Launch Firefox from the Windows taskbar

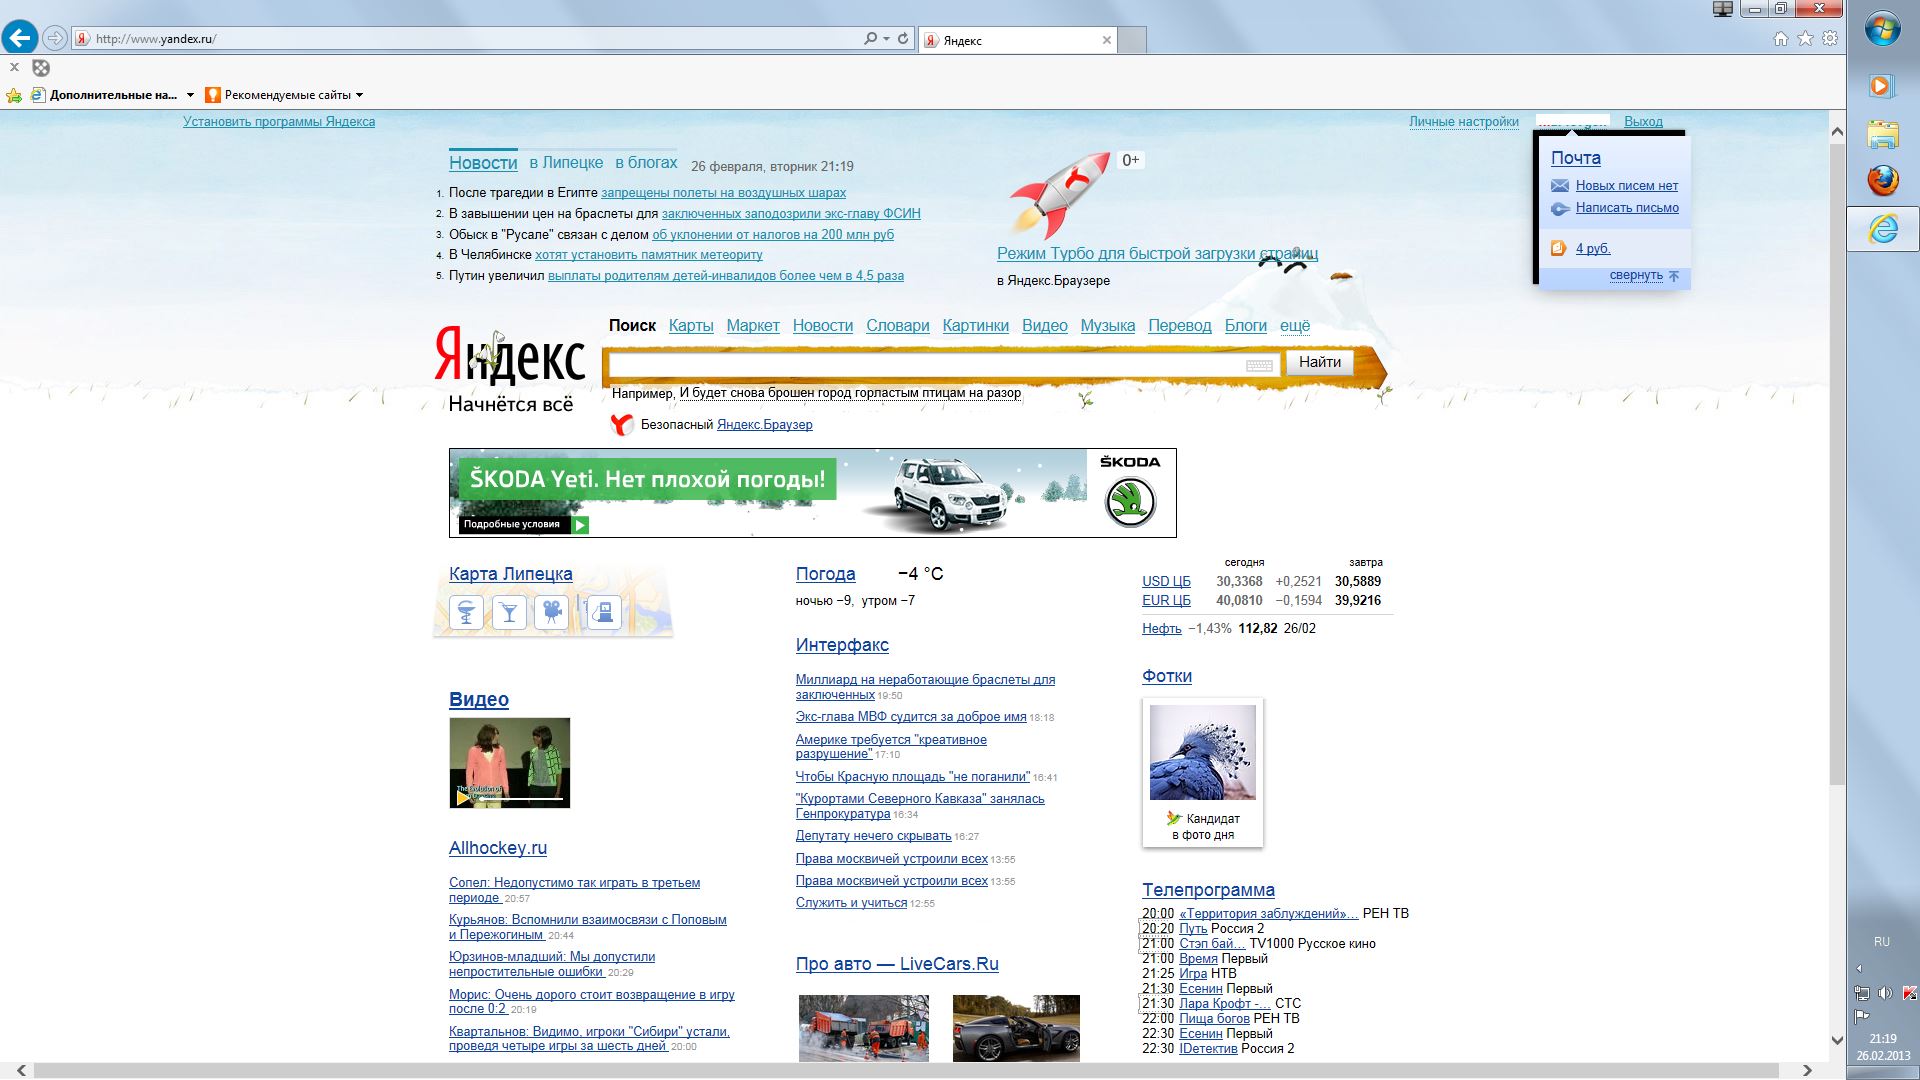click(1882, 181)
